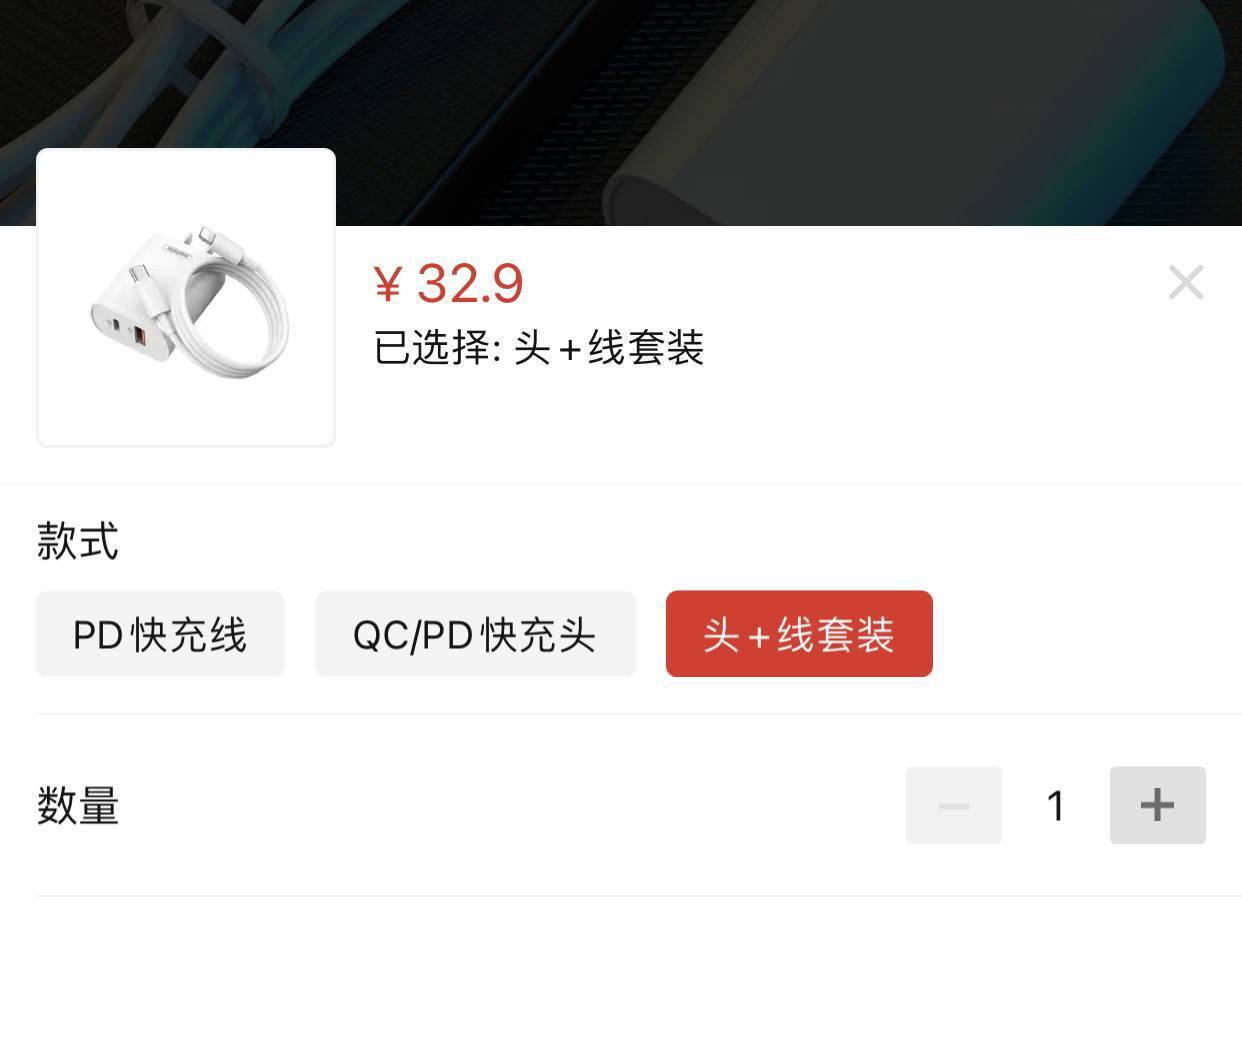Screen dimensions: 1242x1060
Task: Tap the ¥ 32.9 price text
Action: point(448,284)
